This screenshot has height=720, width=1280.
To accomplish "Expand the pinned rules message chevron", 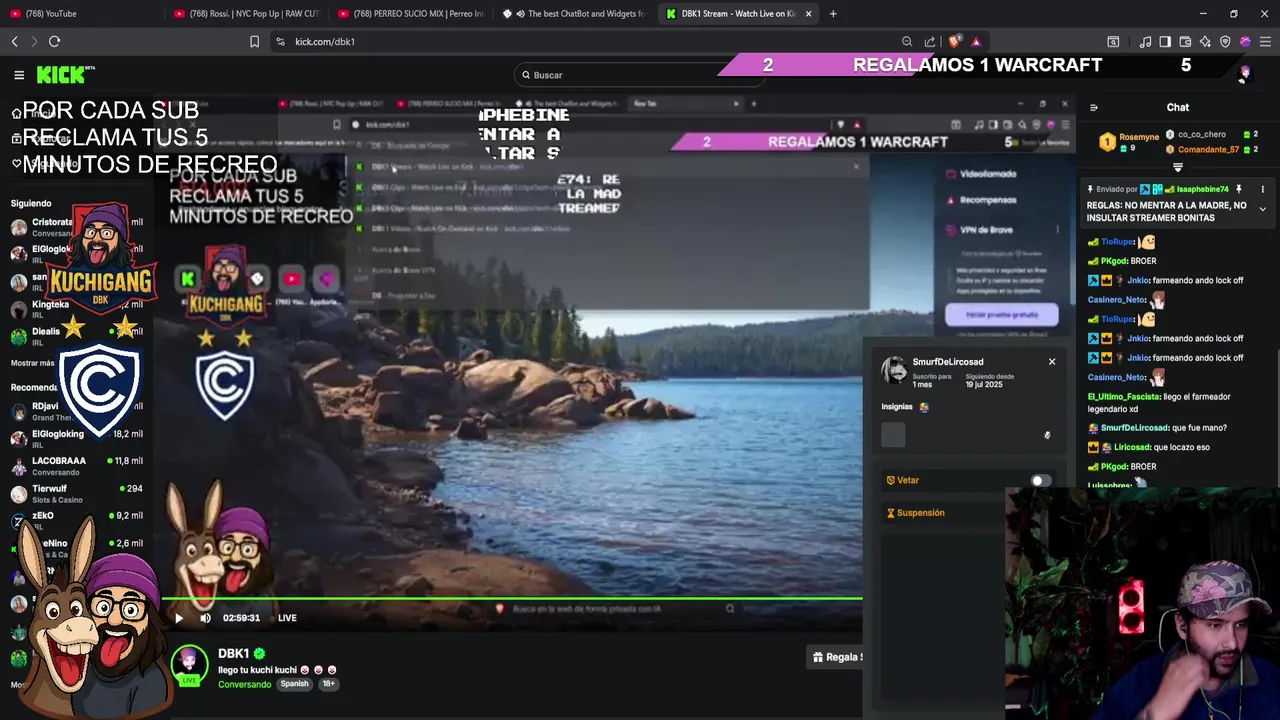I will coord(1262,209).
